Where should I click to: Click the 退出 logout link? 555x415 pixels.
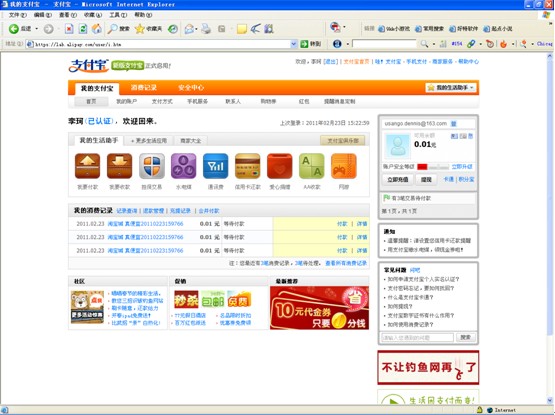pyautogui.click(x=331, y=62)
